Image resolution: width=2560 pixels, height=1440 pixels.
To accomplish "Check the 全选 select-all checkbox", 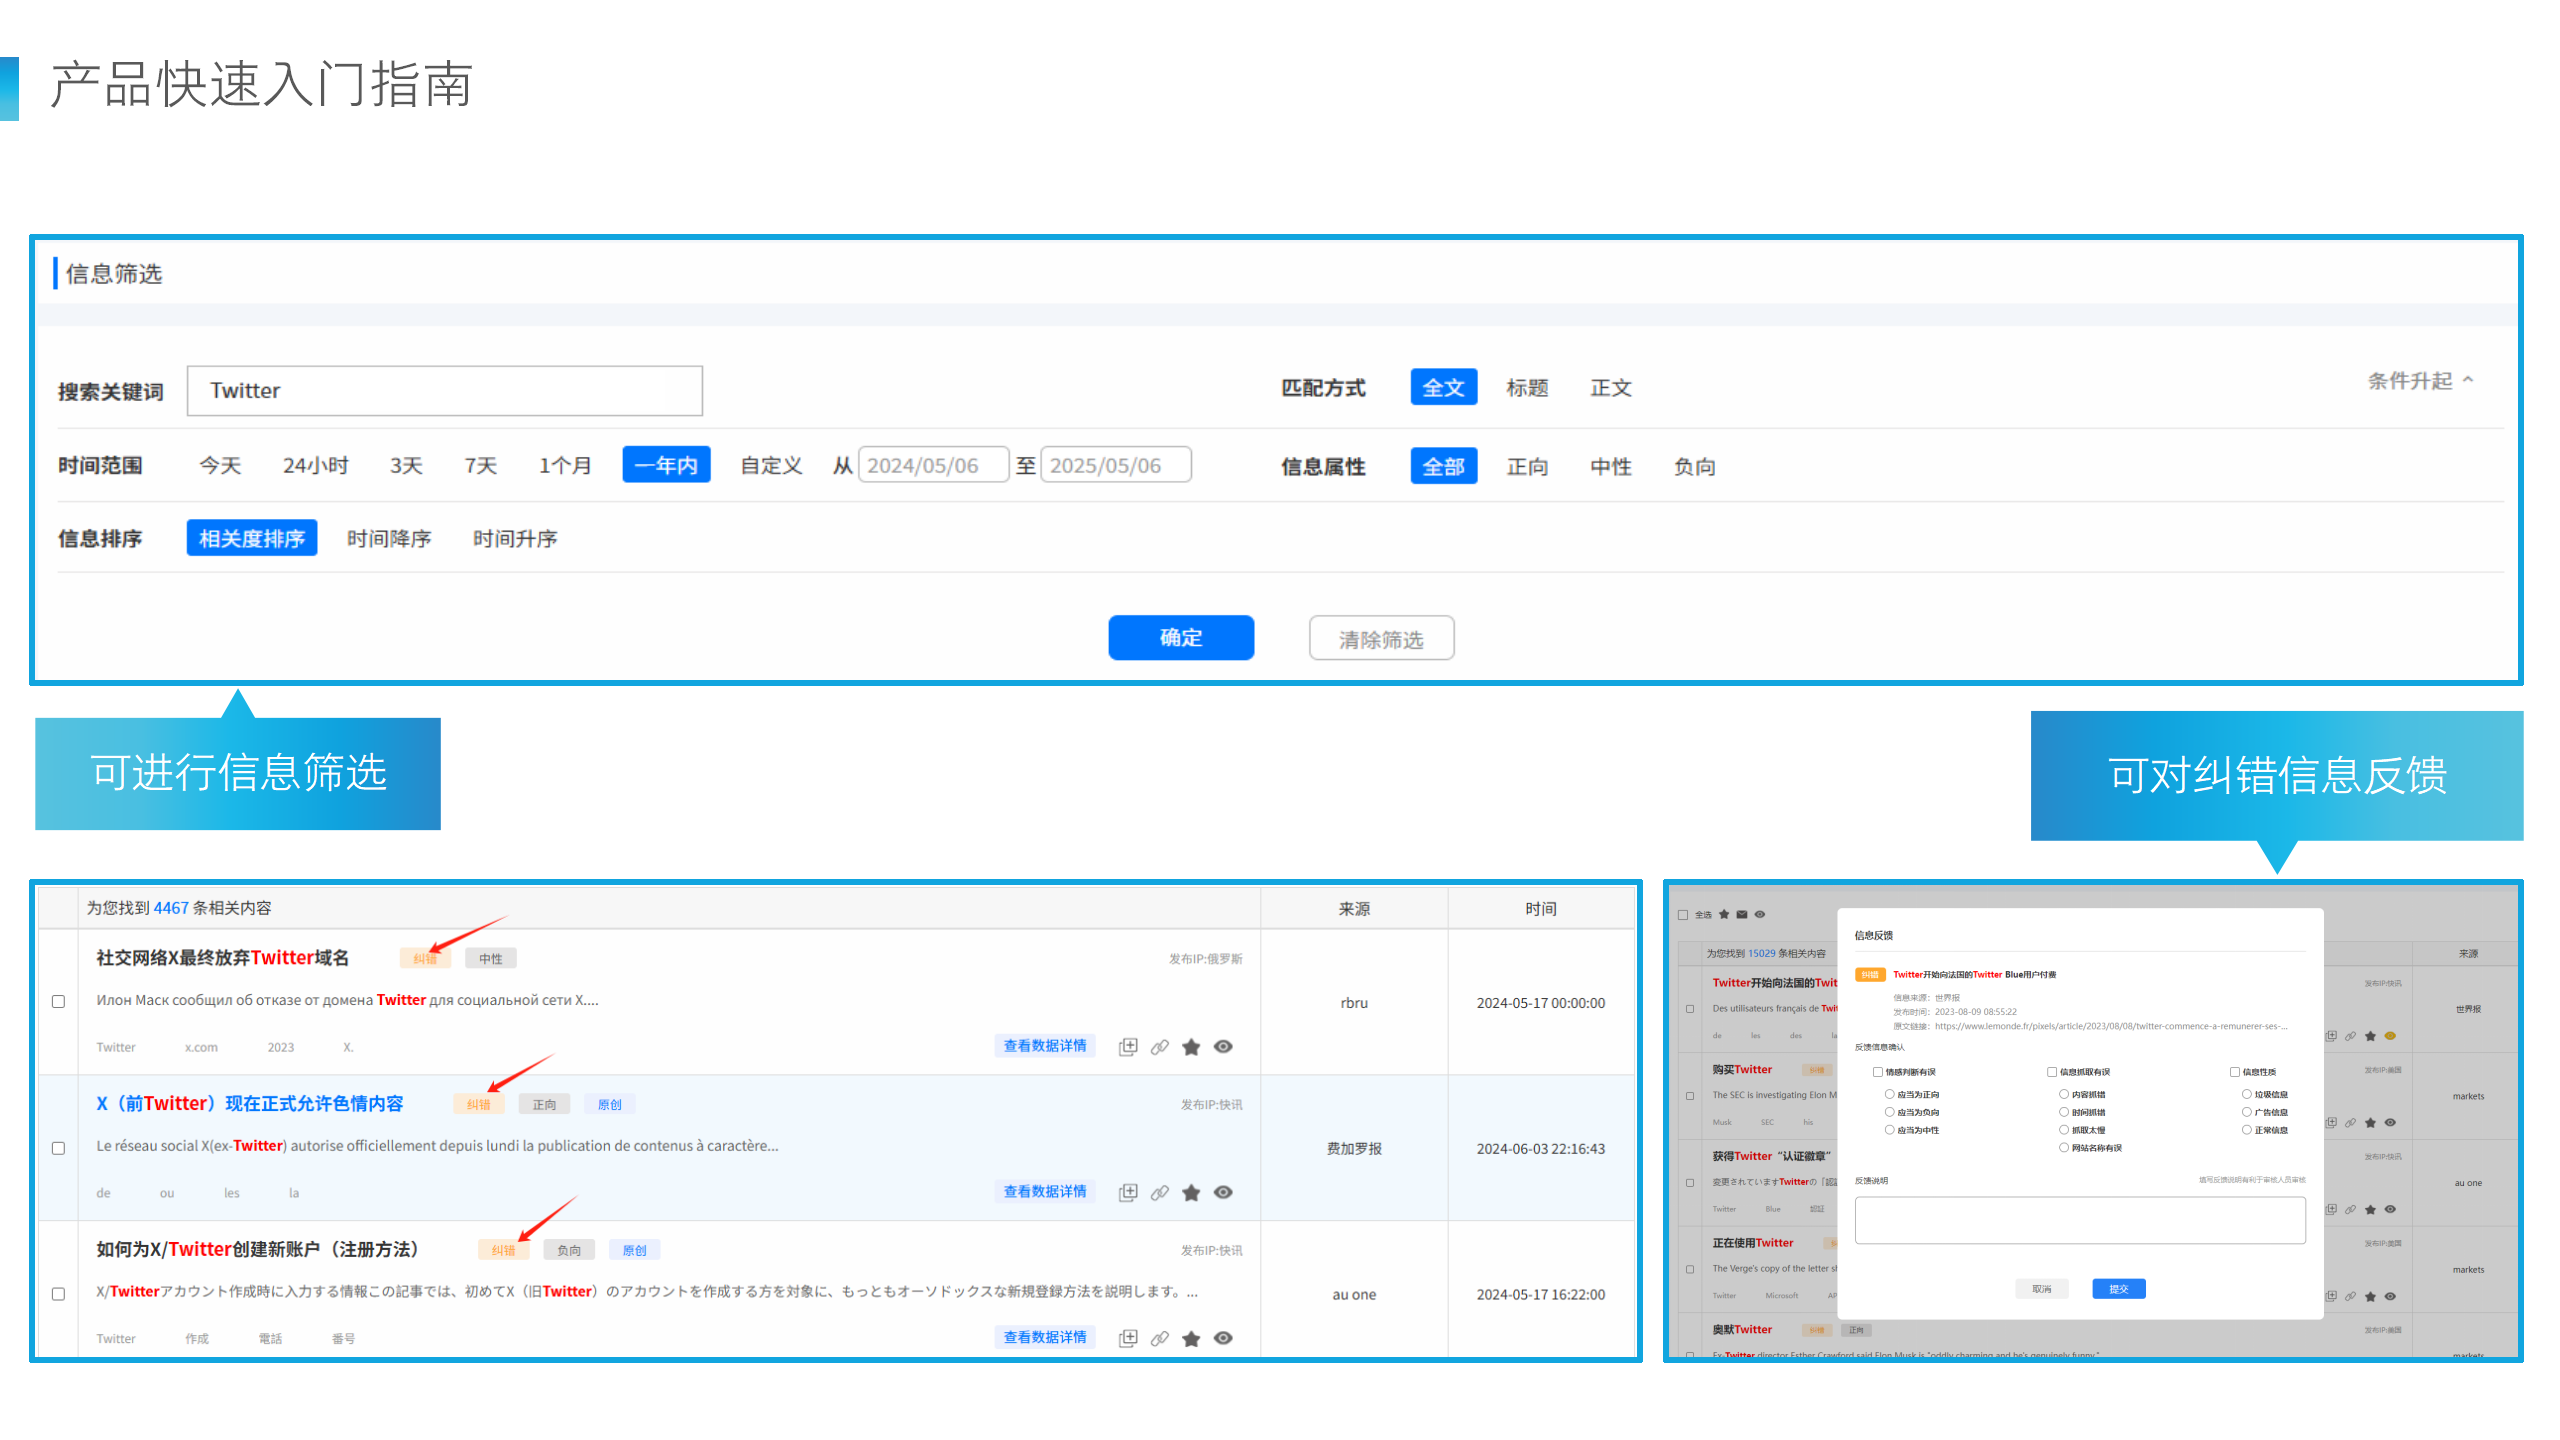I will [1683, 915].
